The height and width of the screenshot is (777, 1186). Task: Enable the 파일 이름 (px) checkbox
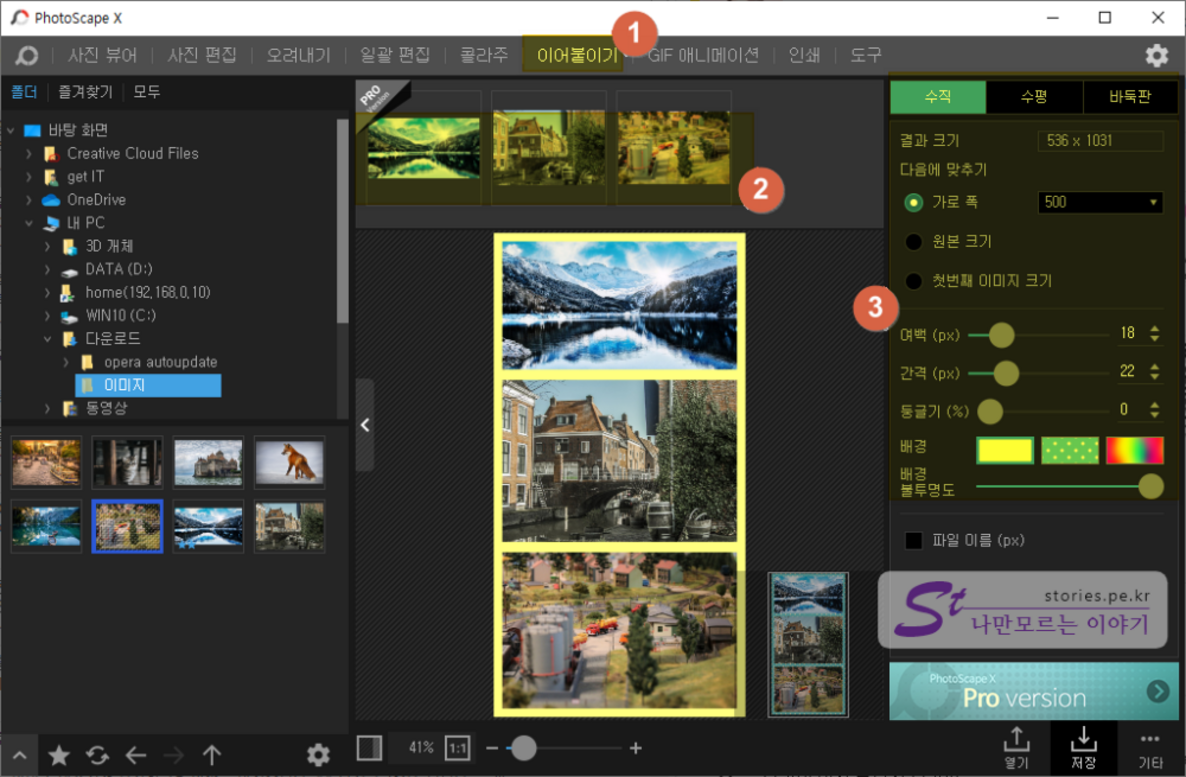913,540
